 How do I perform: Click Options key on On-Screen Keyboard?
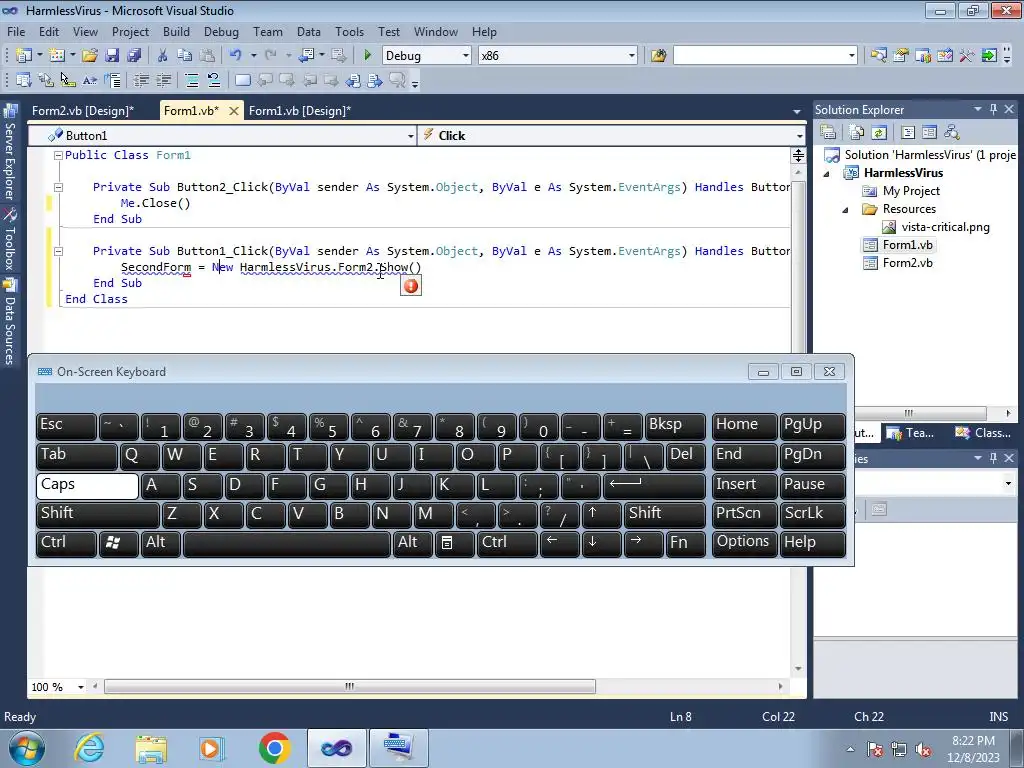tap(744, 543)
